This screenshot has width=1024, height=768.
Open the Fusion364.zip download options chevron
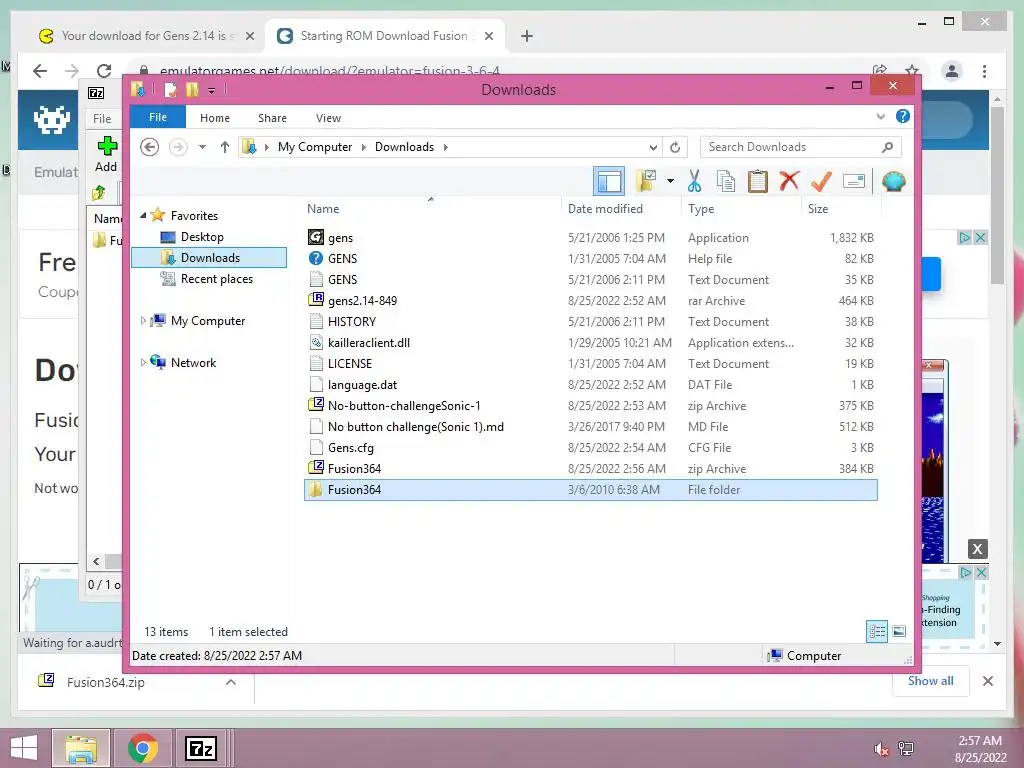click(231, 682)
